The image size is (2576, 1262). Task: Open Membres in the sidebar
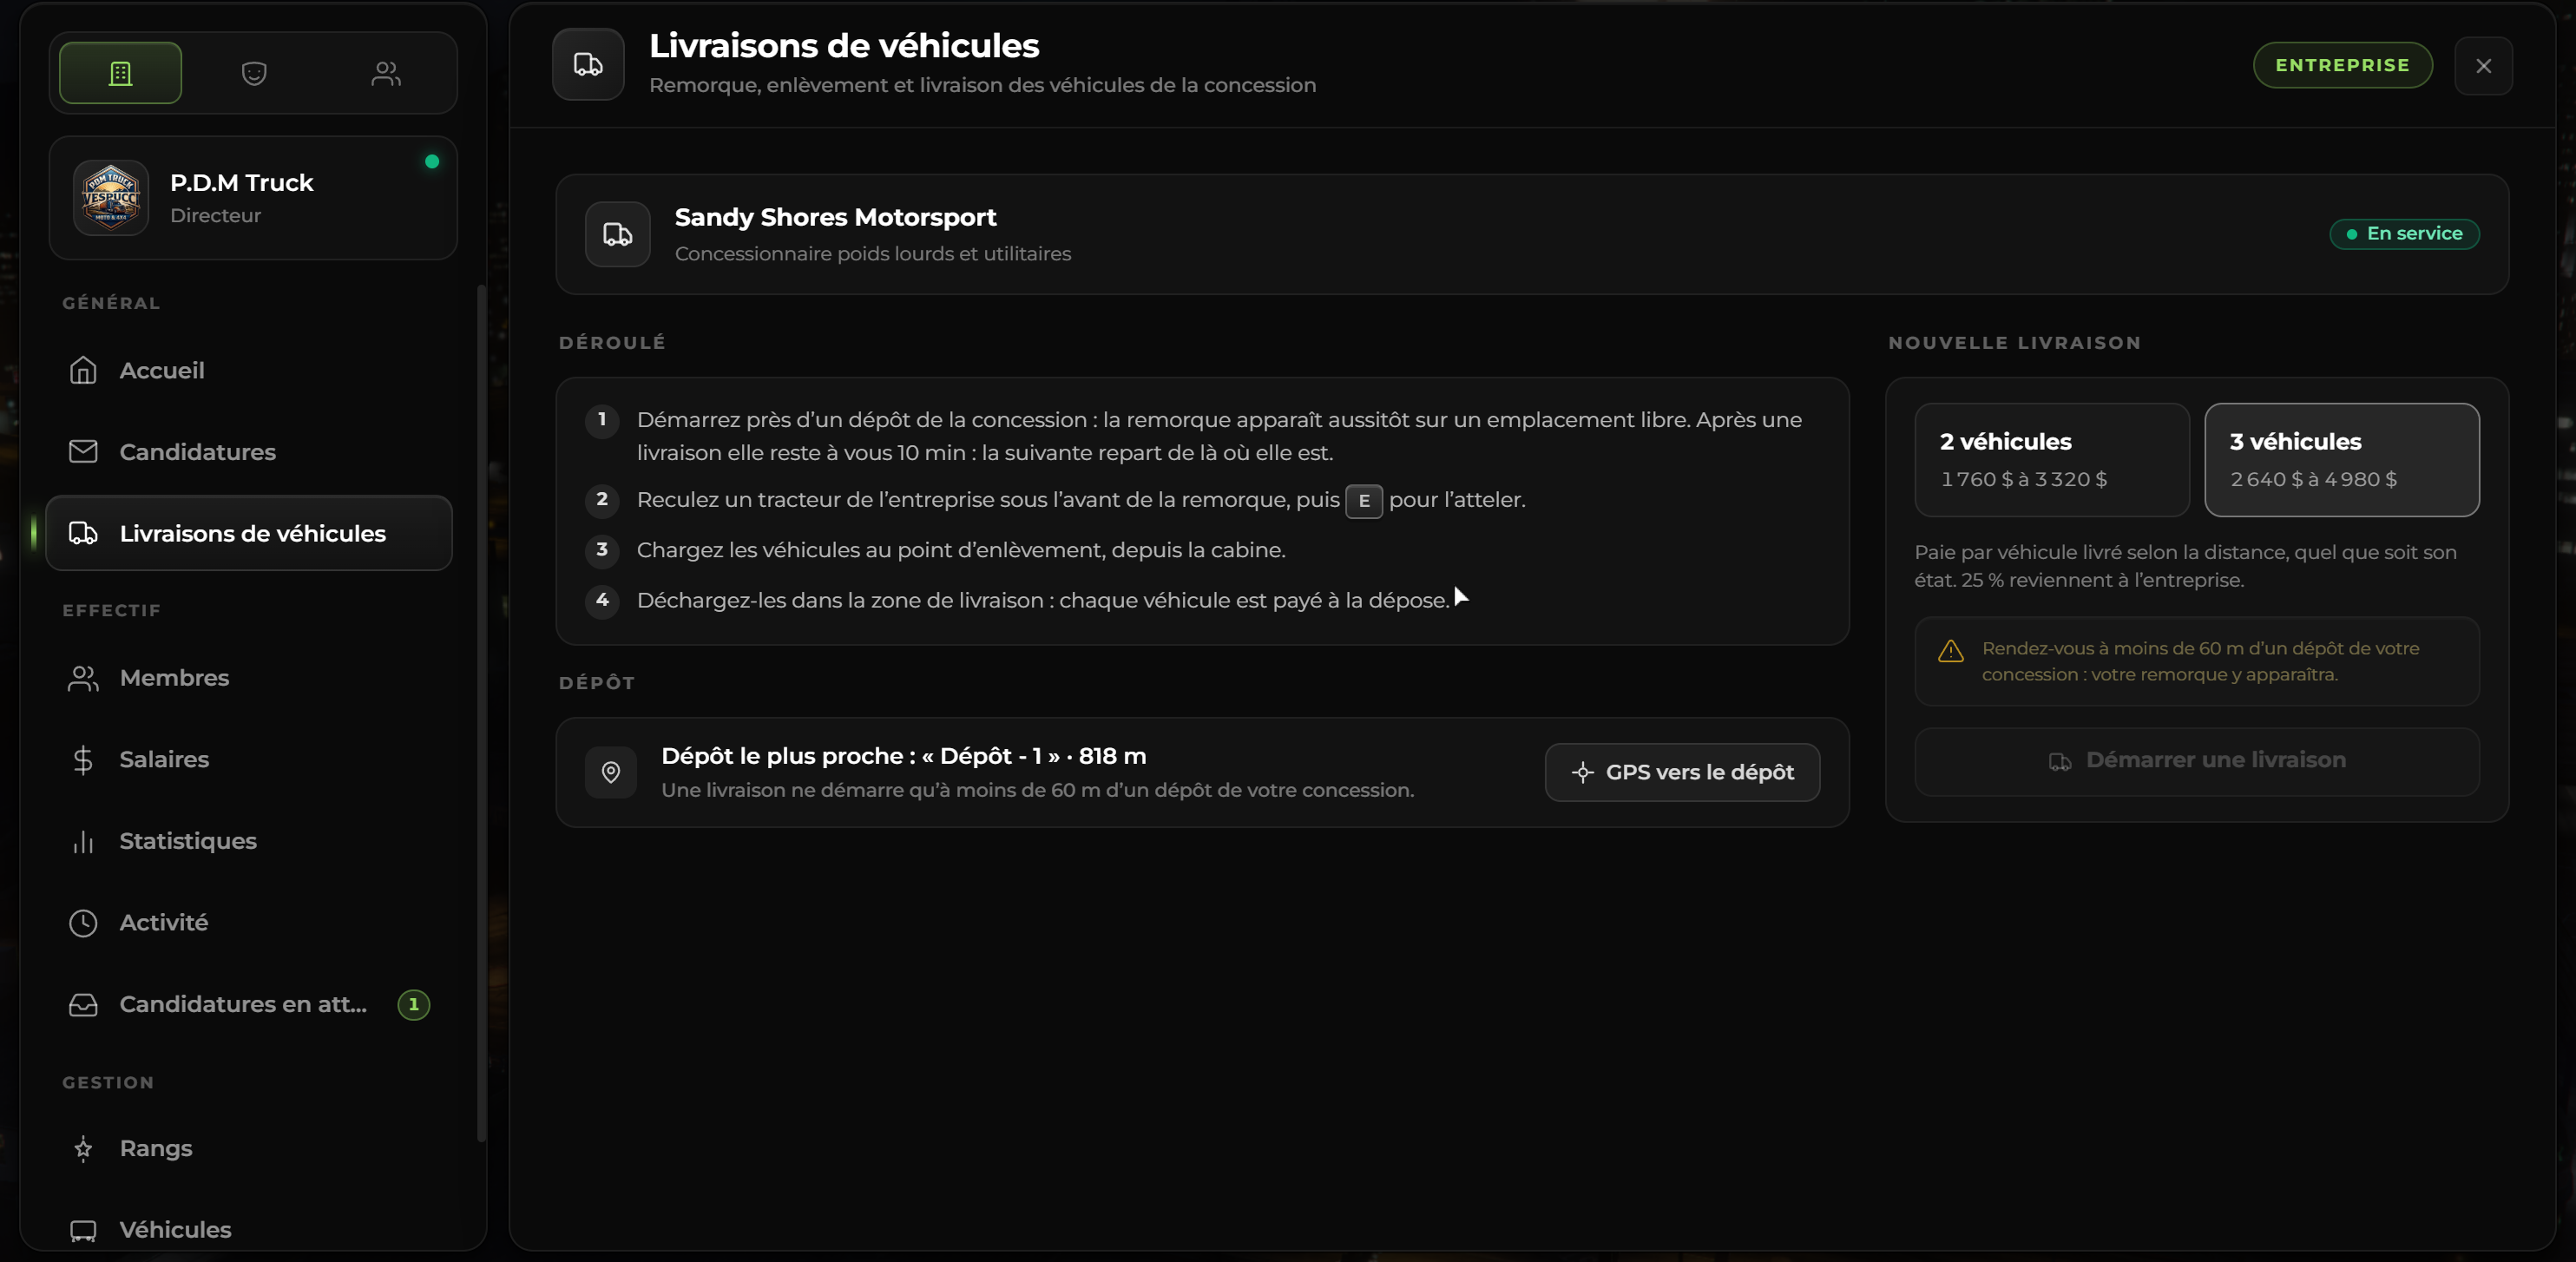tap(249, 678)
